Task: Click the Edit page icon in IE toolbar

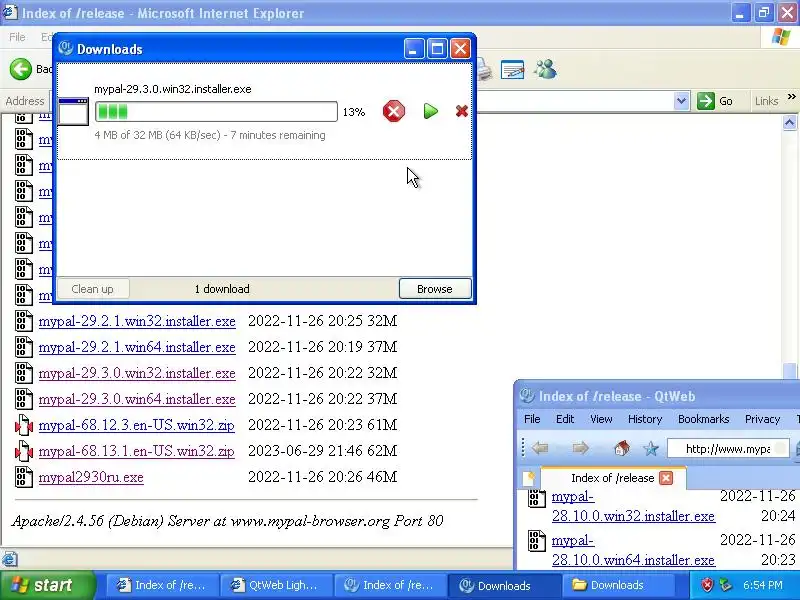Action: pyautogui.click(x=512, y=69)
